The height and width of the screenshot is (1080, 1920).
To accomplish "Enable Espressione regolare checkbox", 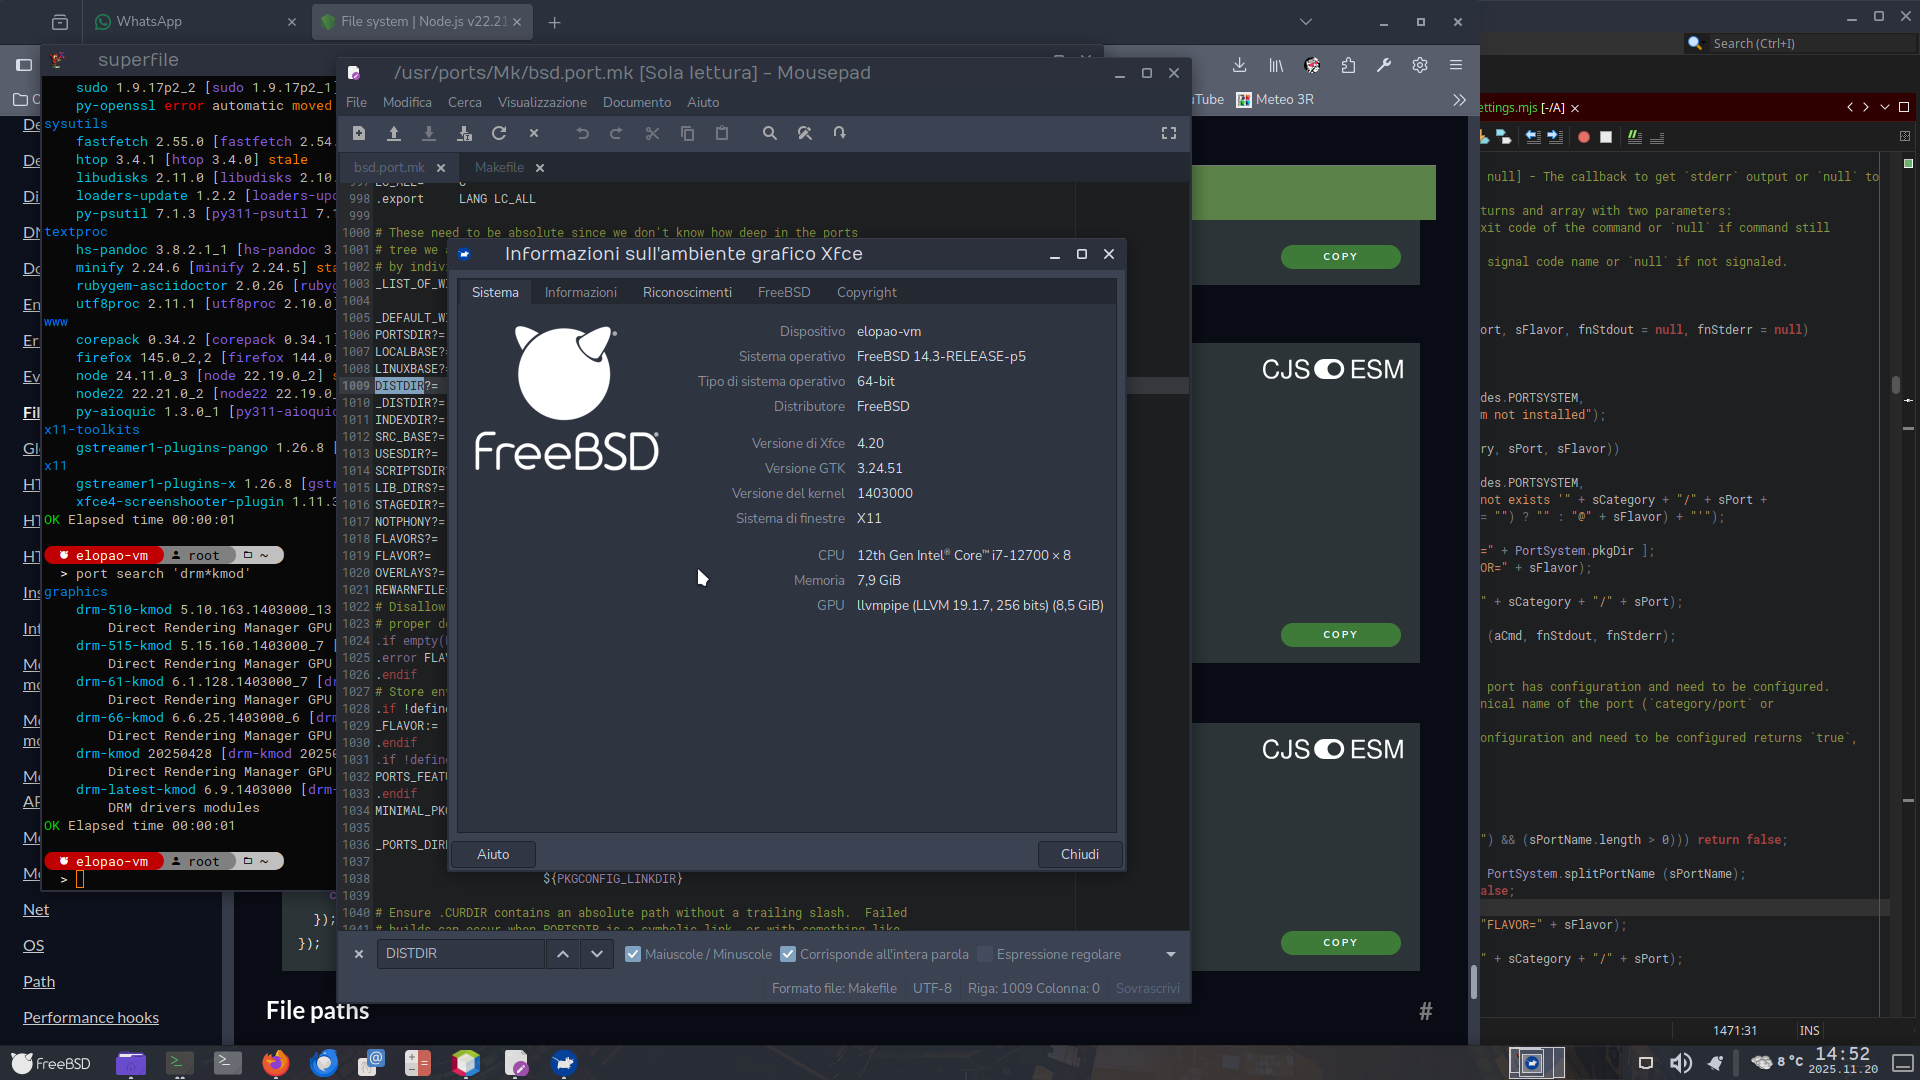I will pos(985,954).
